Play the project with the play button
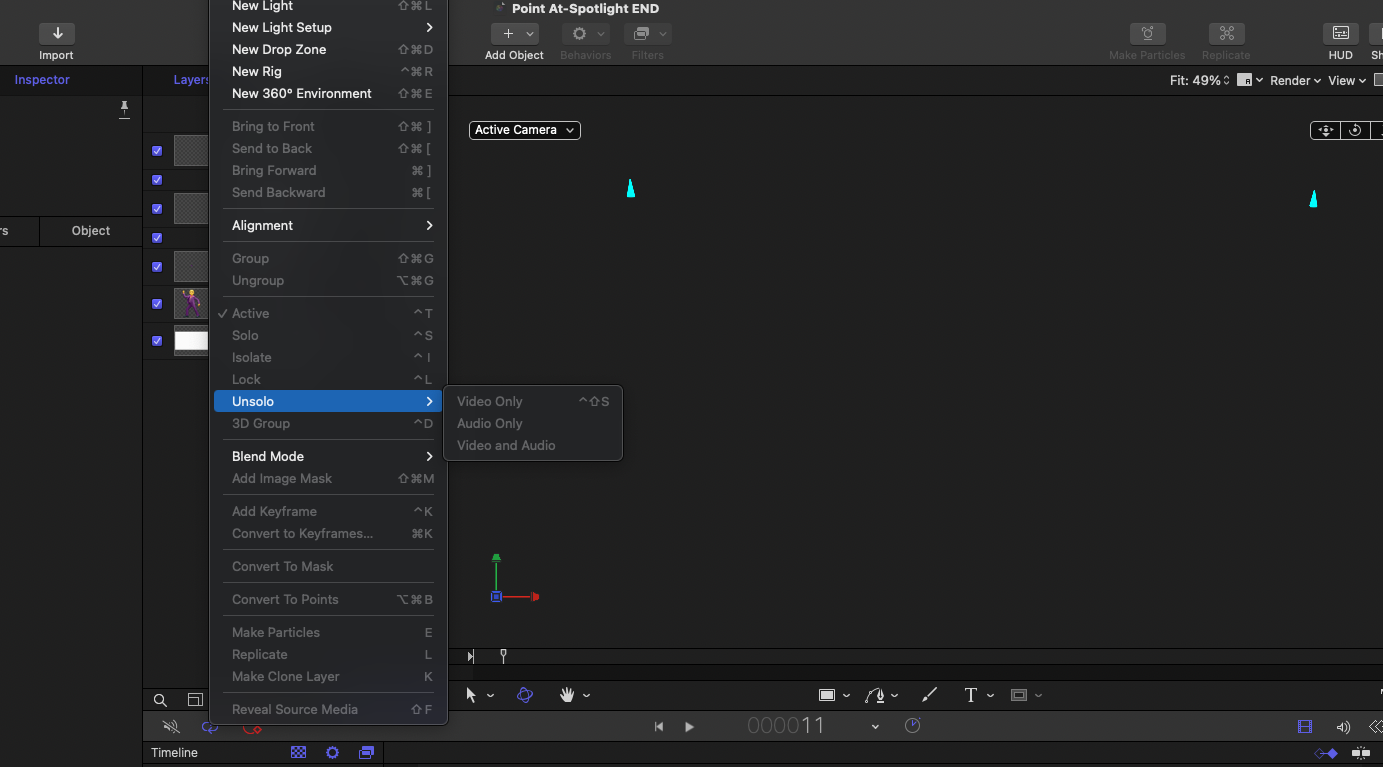1383x767 pixels. 689,727
